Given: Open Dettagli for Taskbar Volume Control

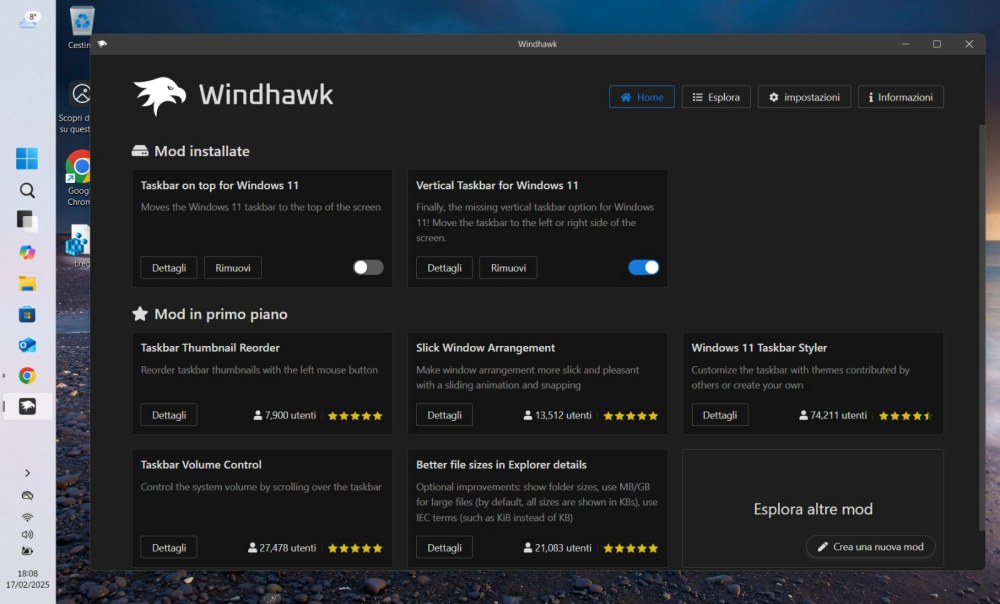Looking at the screenshot, I should coord(169,548).
